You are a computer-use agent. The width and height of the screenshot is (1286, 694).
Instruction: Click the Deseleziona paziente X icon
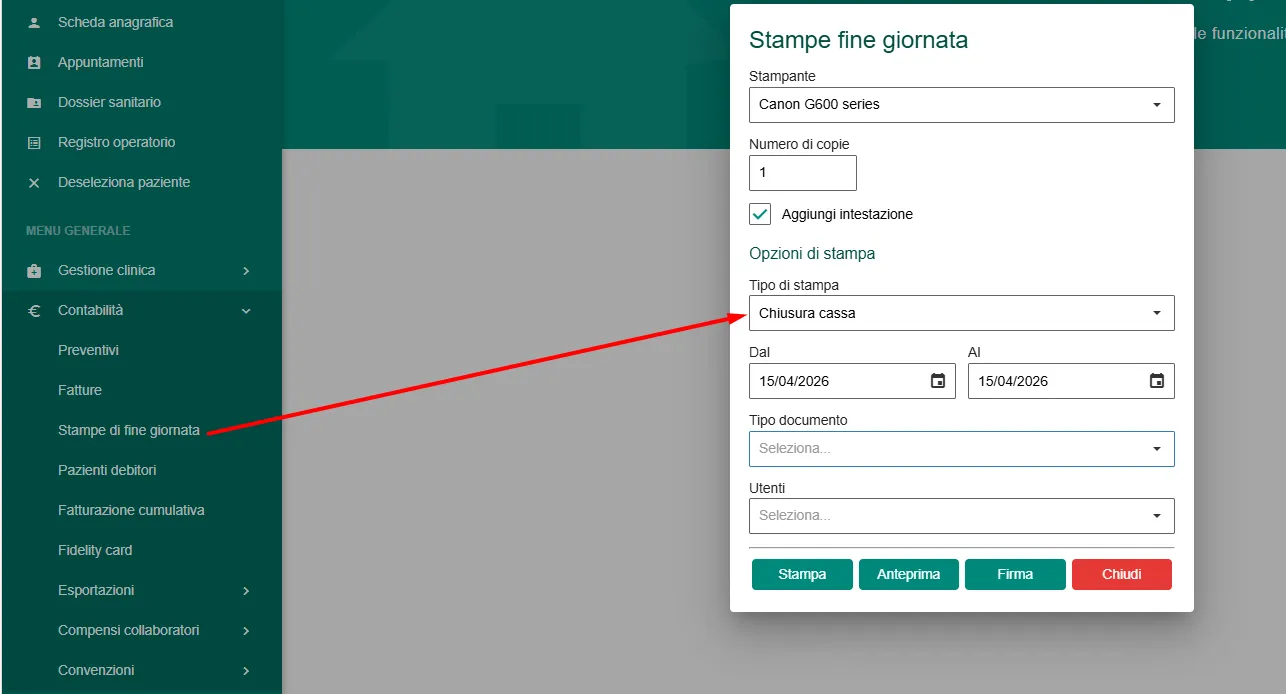point(35,182)
